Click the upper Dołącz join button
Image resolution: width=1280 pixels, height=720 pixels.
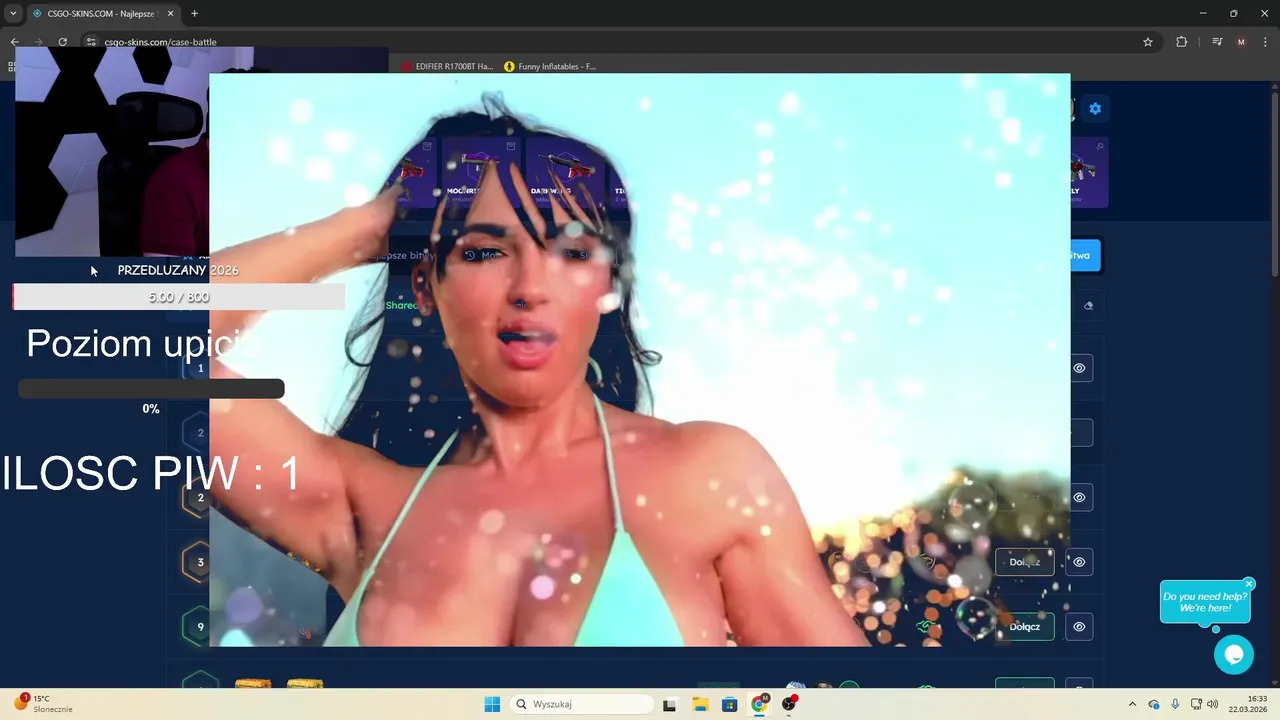pyautogui.click(x=1024, y=562)
